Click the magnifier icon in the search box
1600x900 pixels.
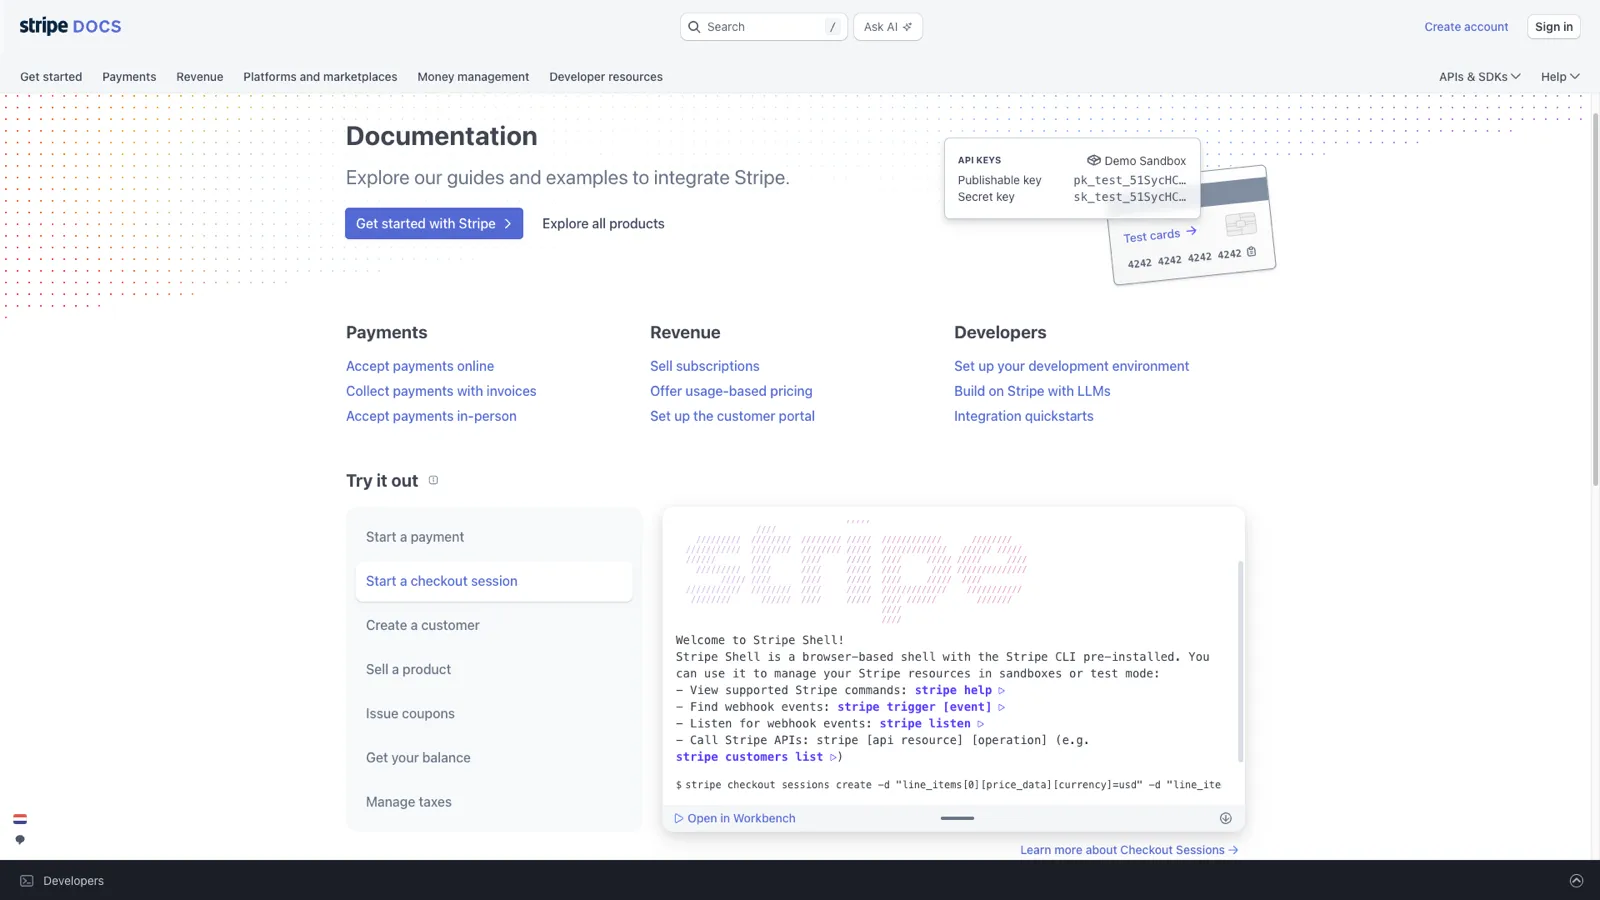click(x=694, y=27)
